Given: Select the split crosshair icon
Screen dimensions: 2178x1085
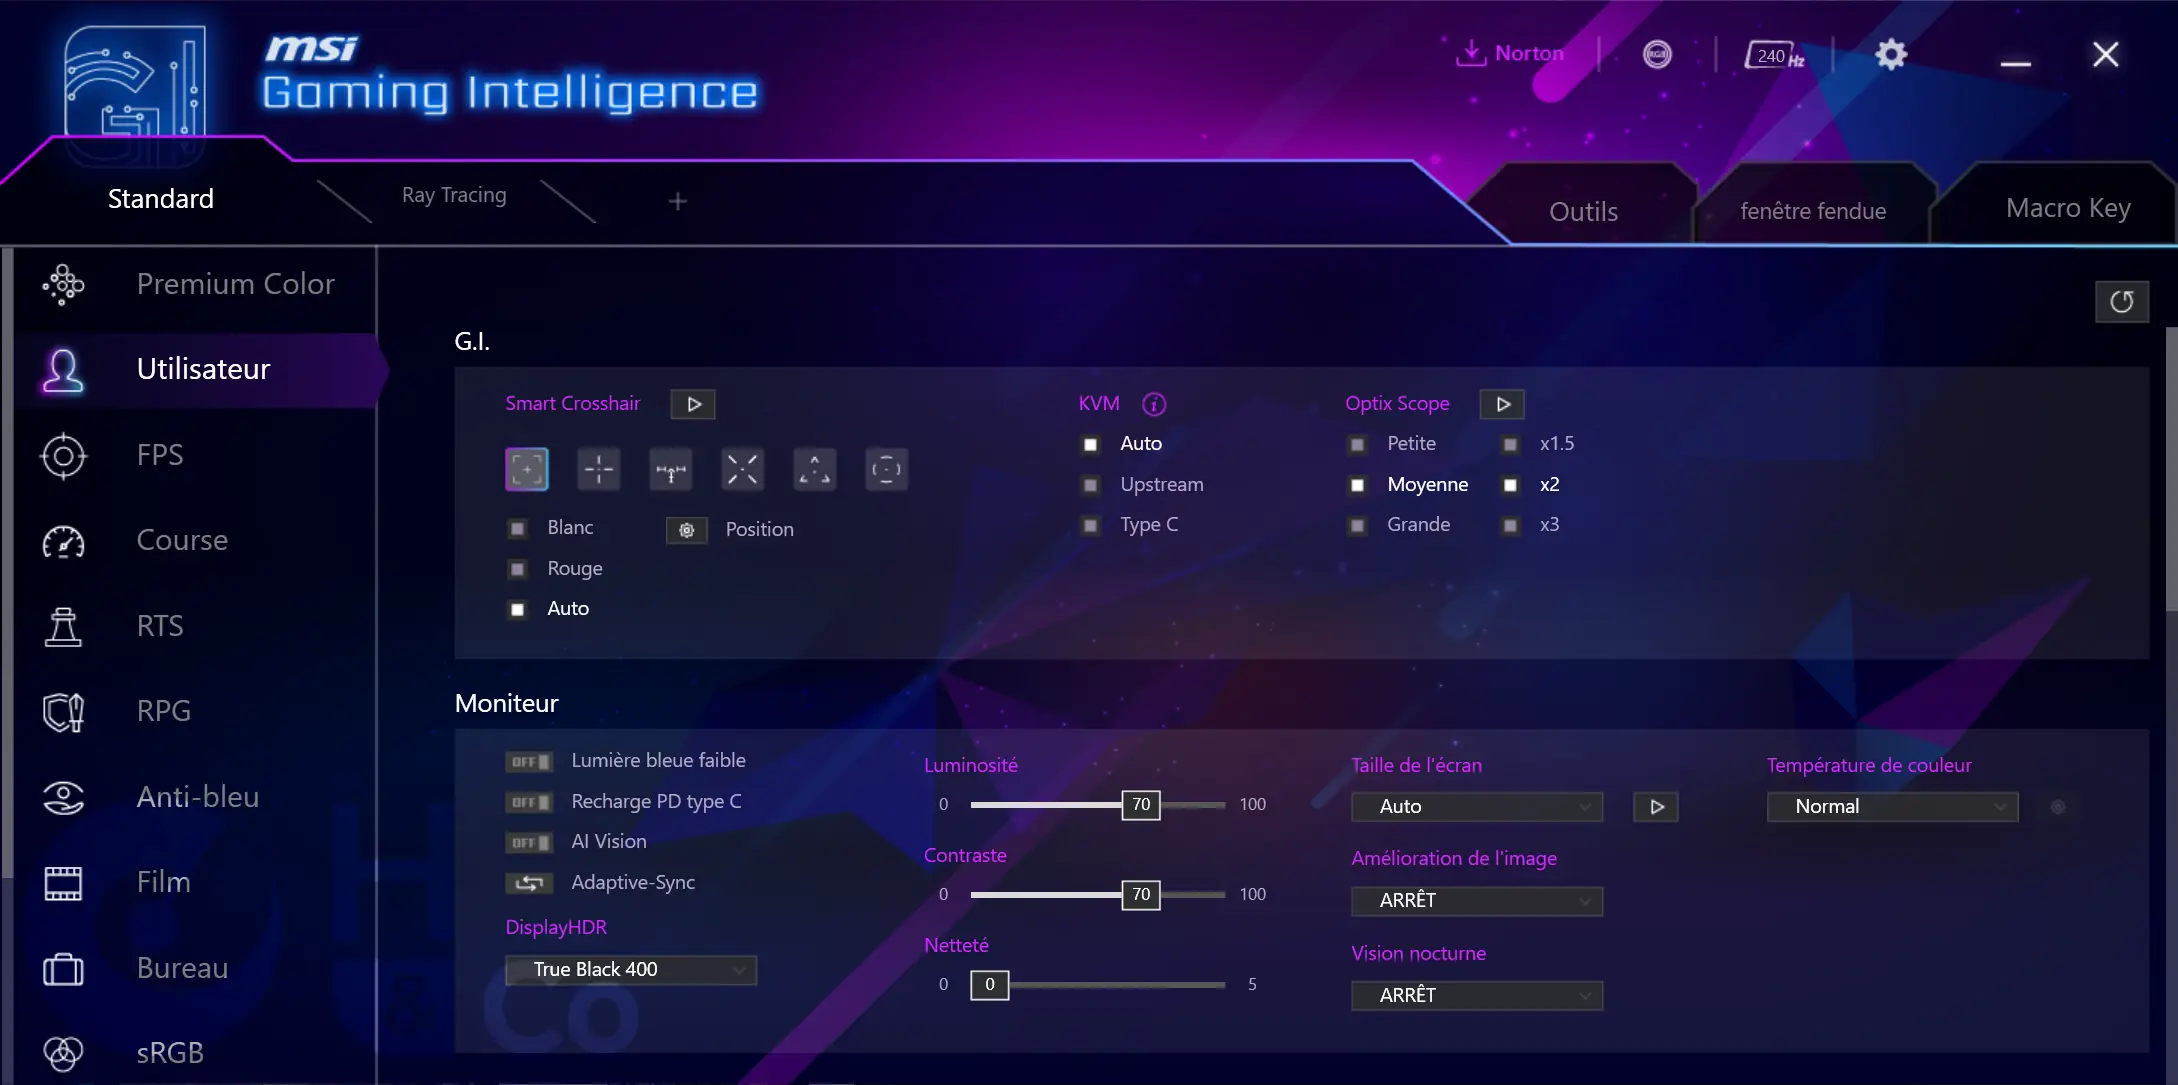Looking at the screenshot, I should coord(671,468).
